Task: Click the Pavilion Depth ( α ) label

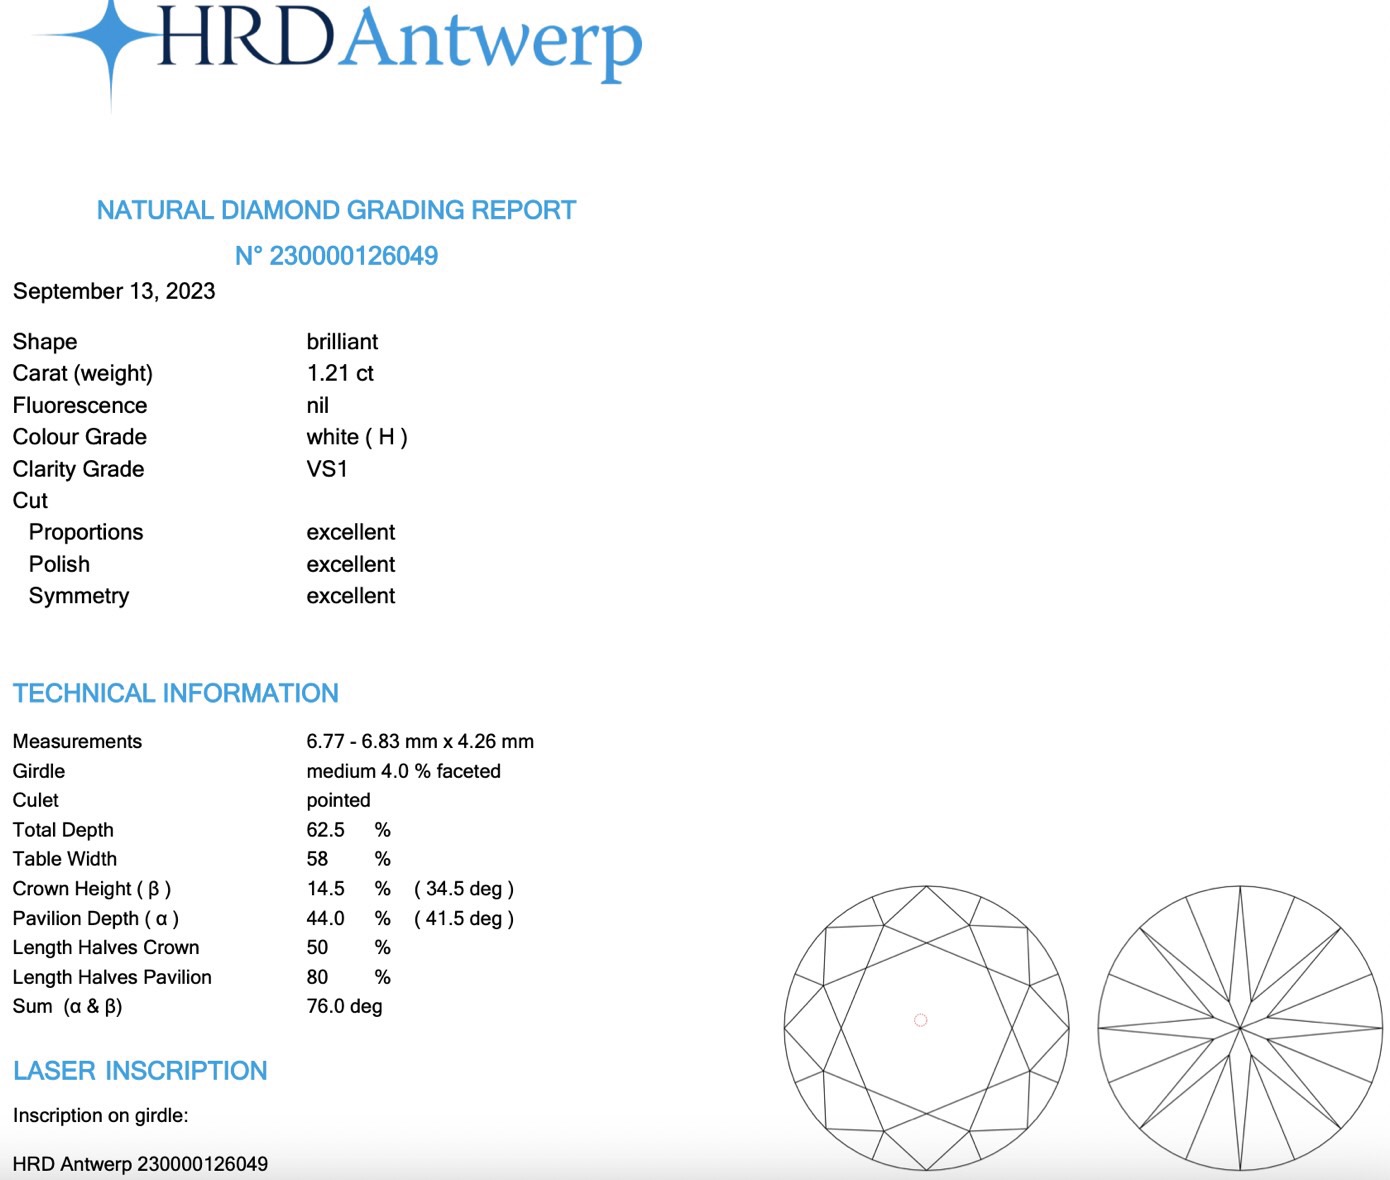Action: pyautogui.click(x=96, y=918)
